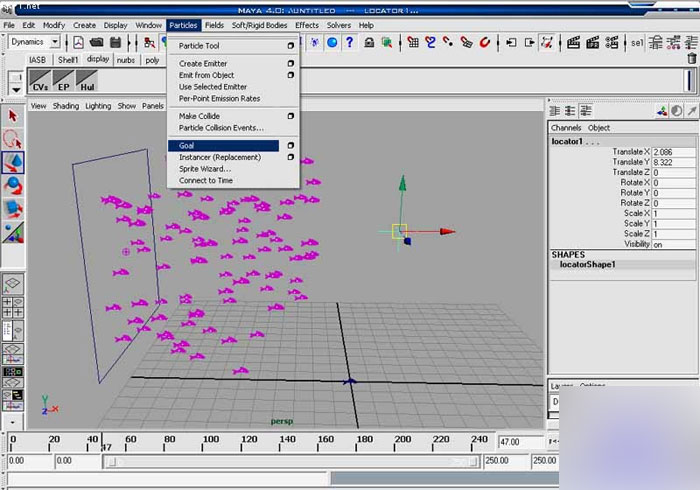Screen dimensions: 700x490
Task: Click the trash can shelf icon
Action: (x=691, y=59)
